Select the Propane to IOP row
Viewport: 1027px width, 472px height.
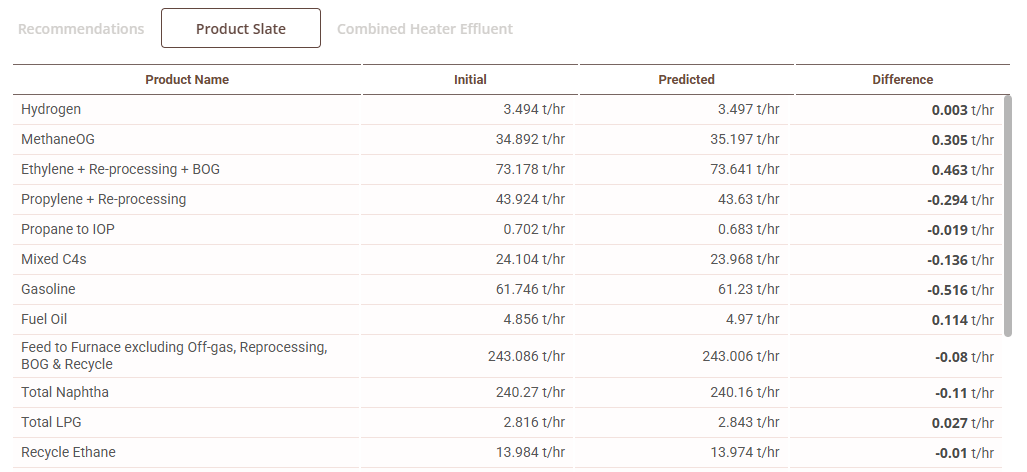(x=68, y=229)
